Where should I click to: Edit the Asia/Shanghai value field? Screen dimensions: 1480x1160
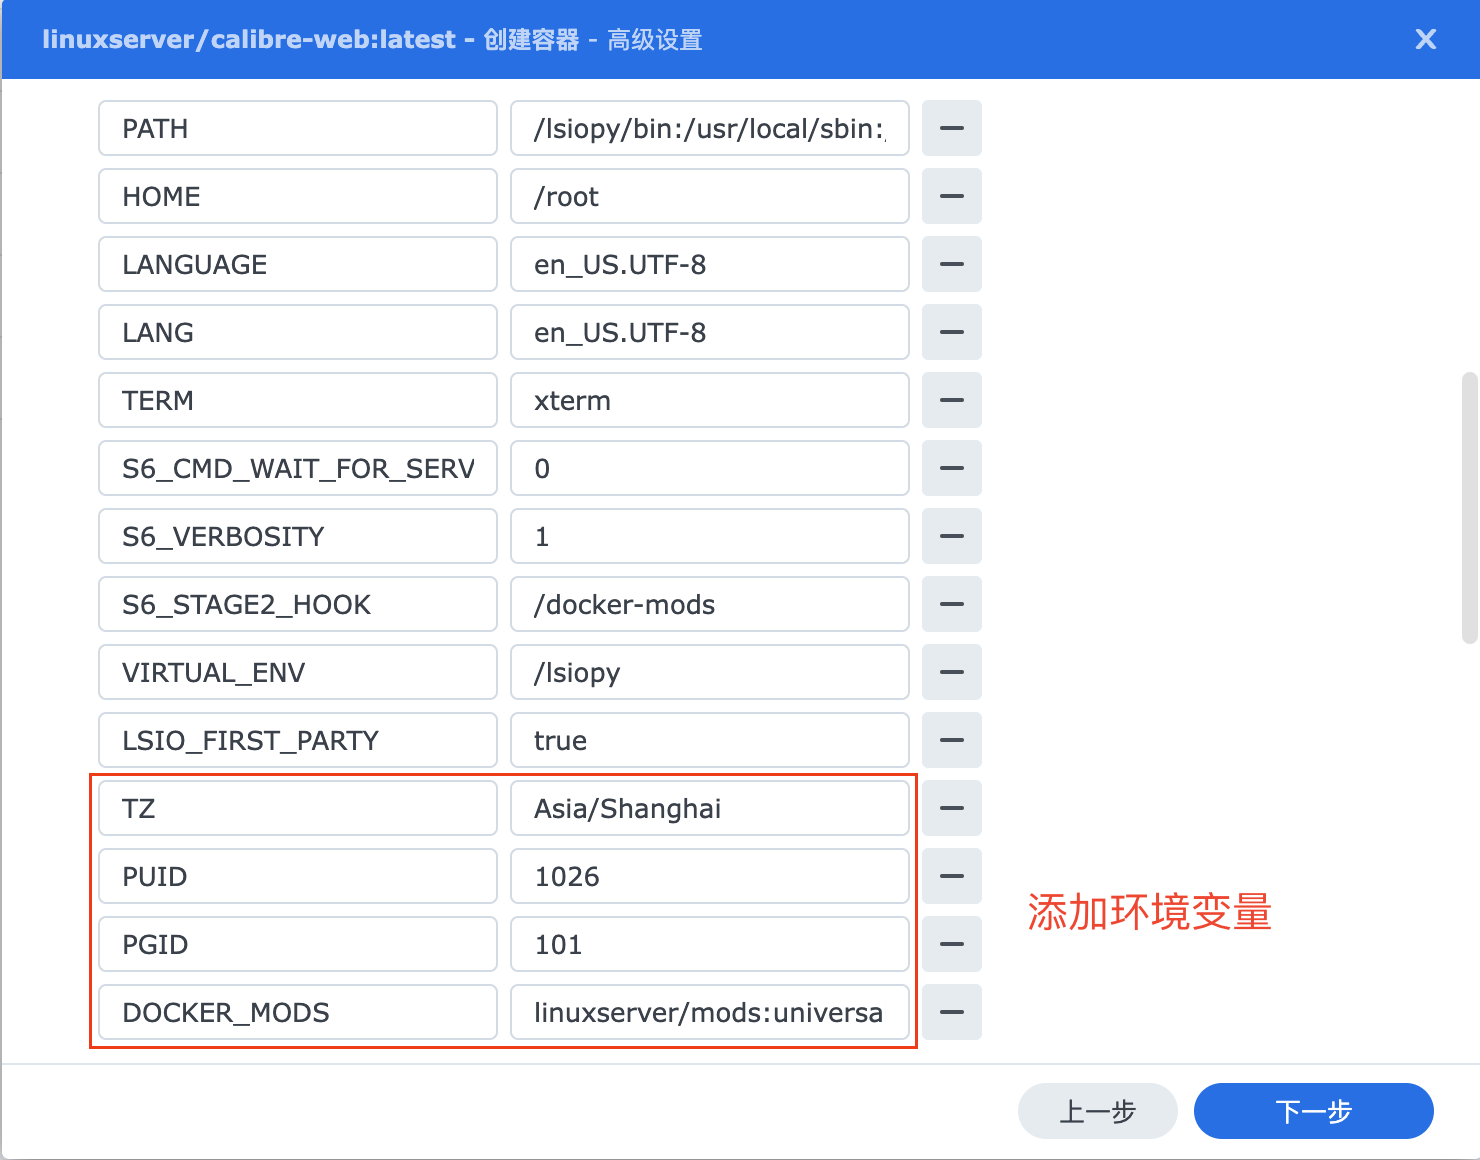coord(710,808)
